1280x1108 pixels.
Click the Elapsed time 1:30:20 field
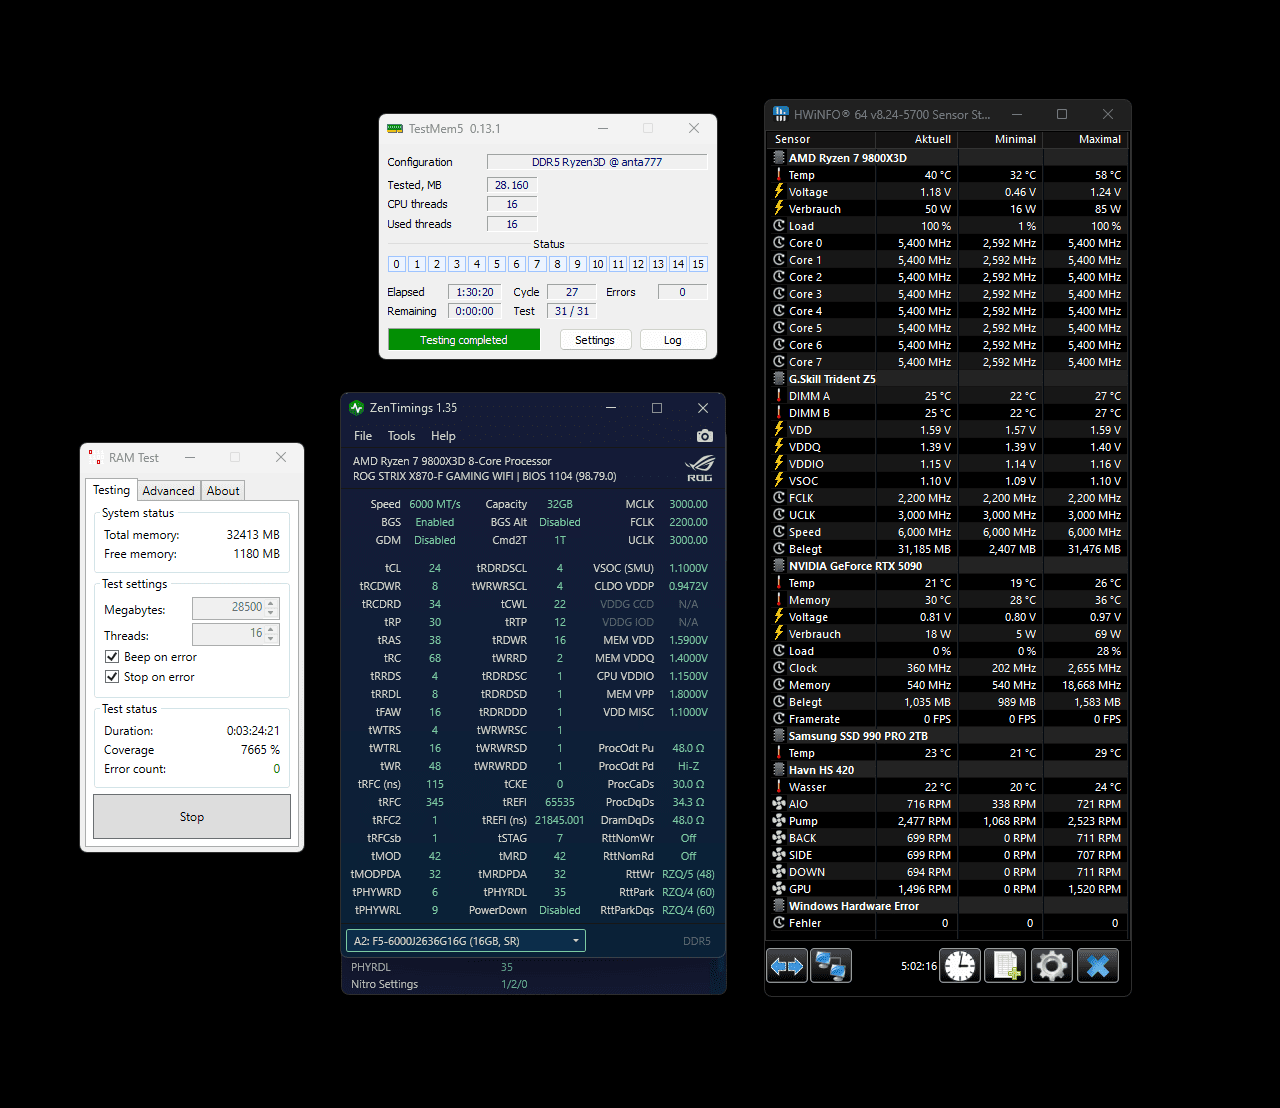pos(475,292)
